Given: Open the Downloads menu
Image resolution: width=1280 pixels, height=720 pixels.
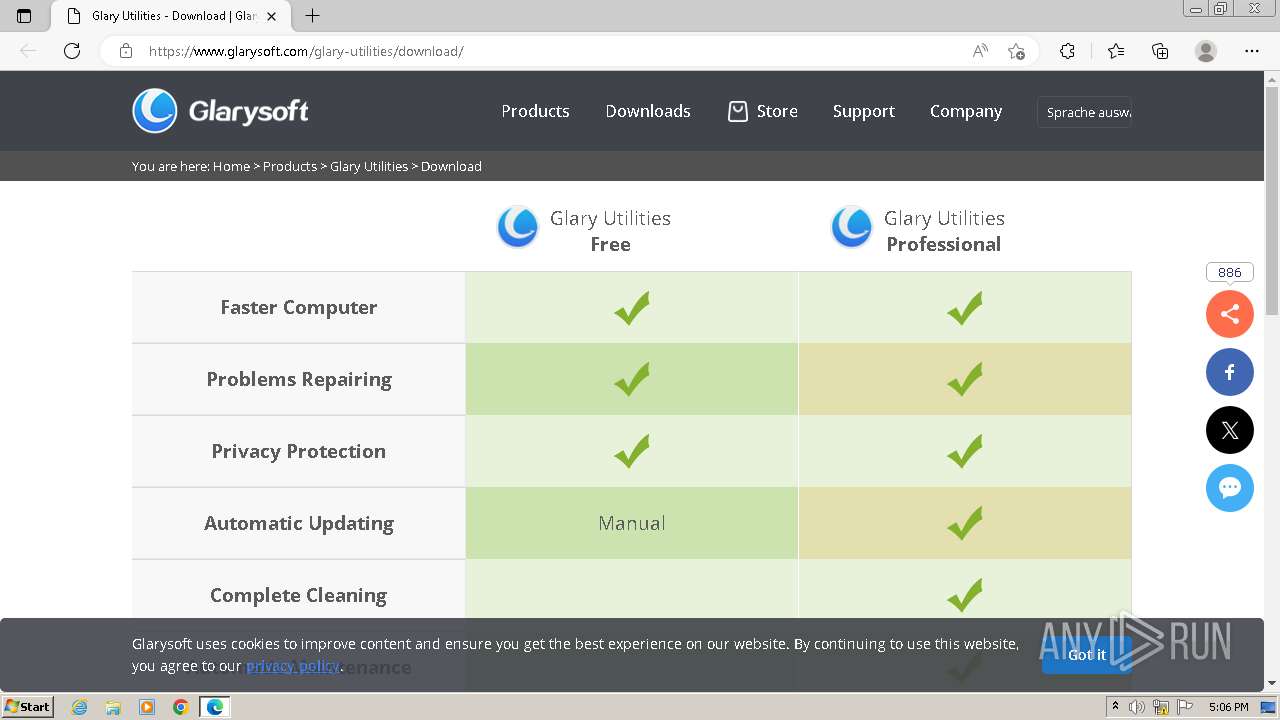Looking at the screenshot, I should click(648, 111).
